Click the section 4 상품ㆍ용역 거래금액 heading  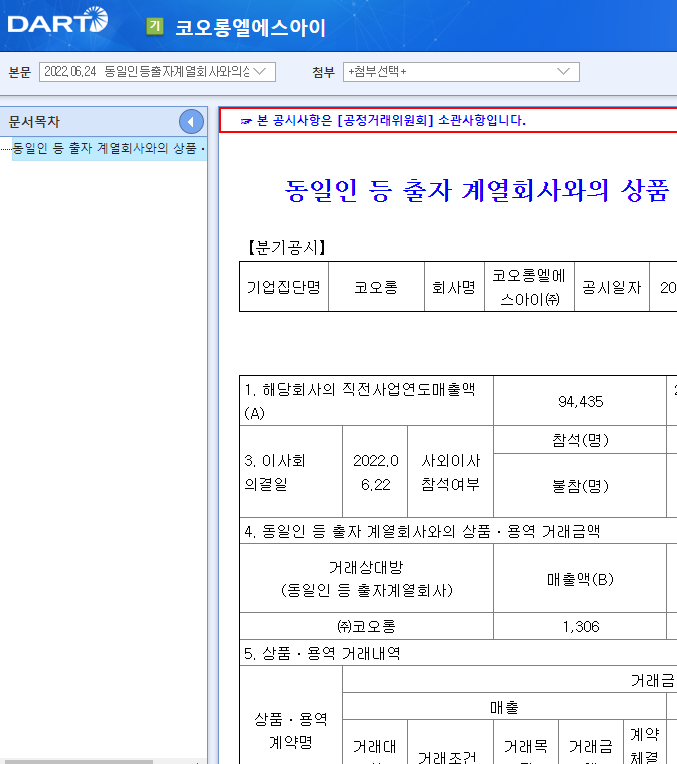tap(422, 531)
